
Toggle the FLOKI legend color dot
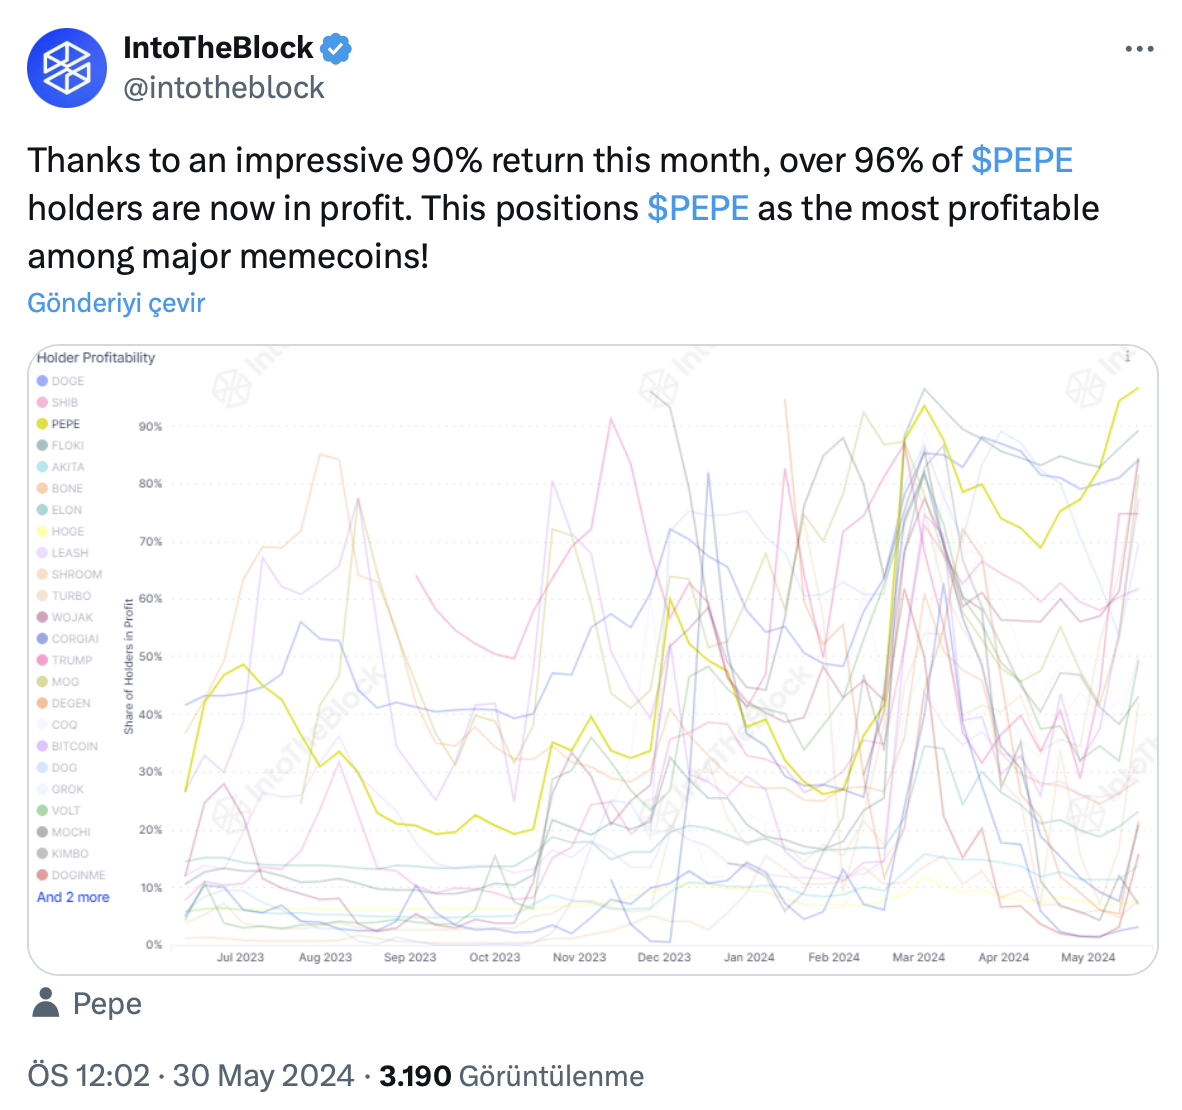click(42, 446)
